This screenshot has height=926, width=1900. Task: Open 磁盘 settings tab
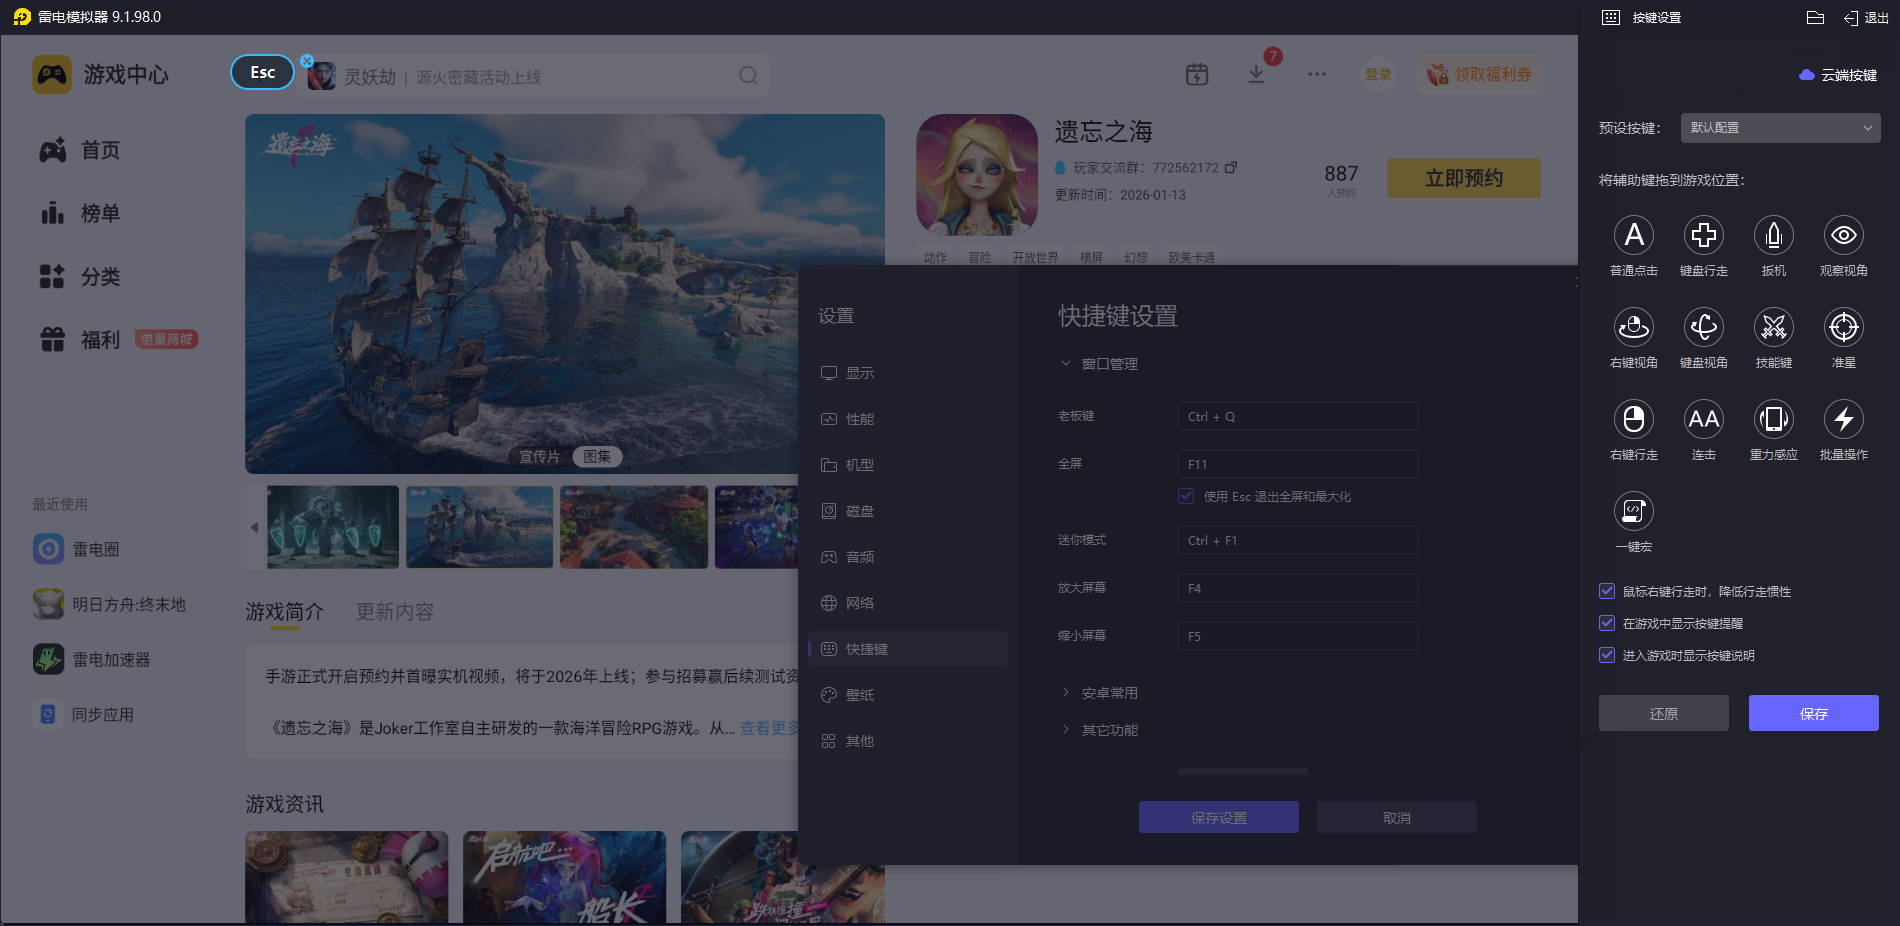(x=908, y=511)
